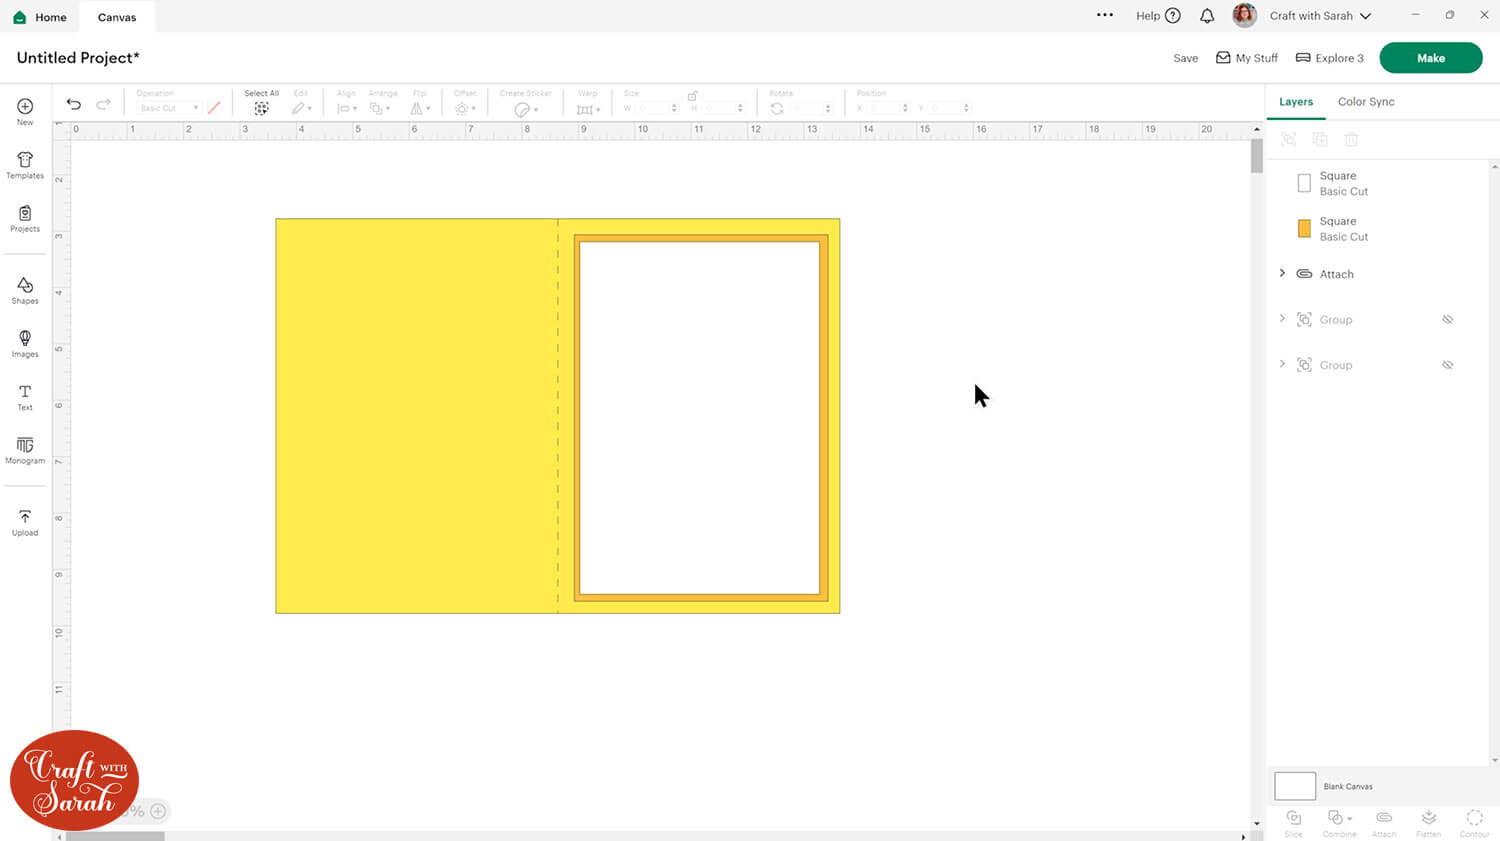Screen dimensions: 1500x841
Task: Open the Images library
Action: 25,343
